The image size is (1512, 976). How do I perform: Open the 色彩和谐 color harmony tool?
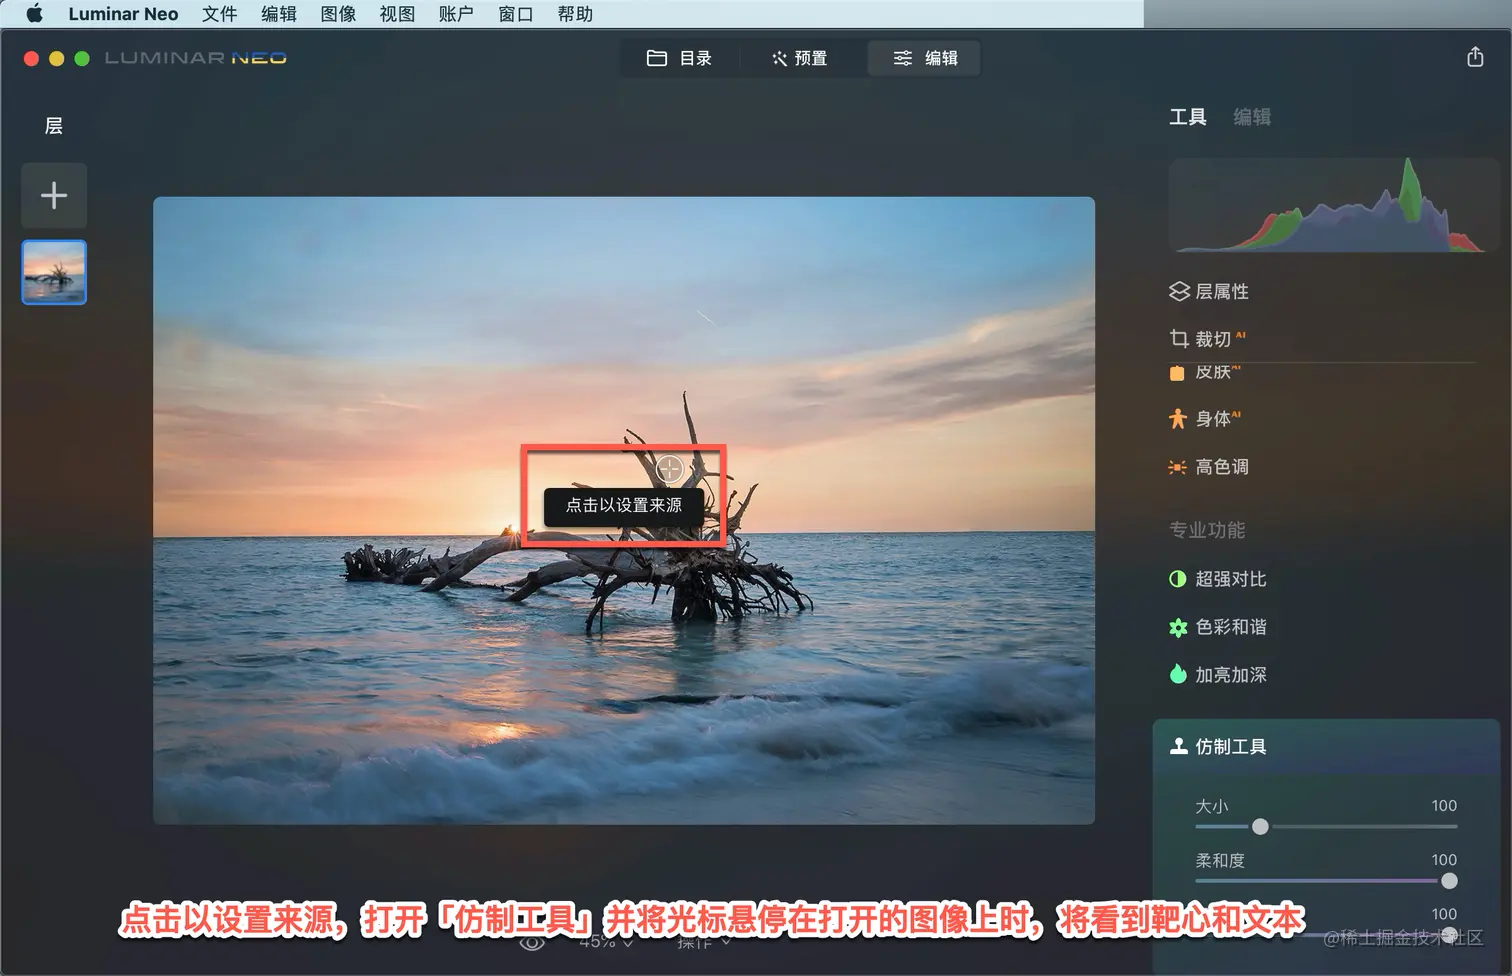tap(1218, 627)
